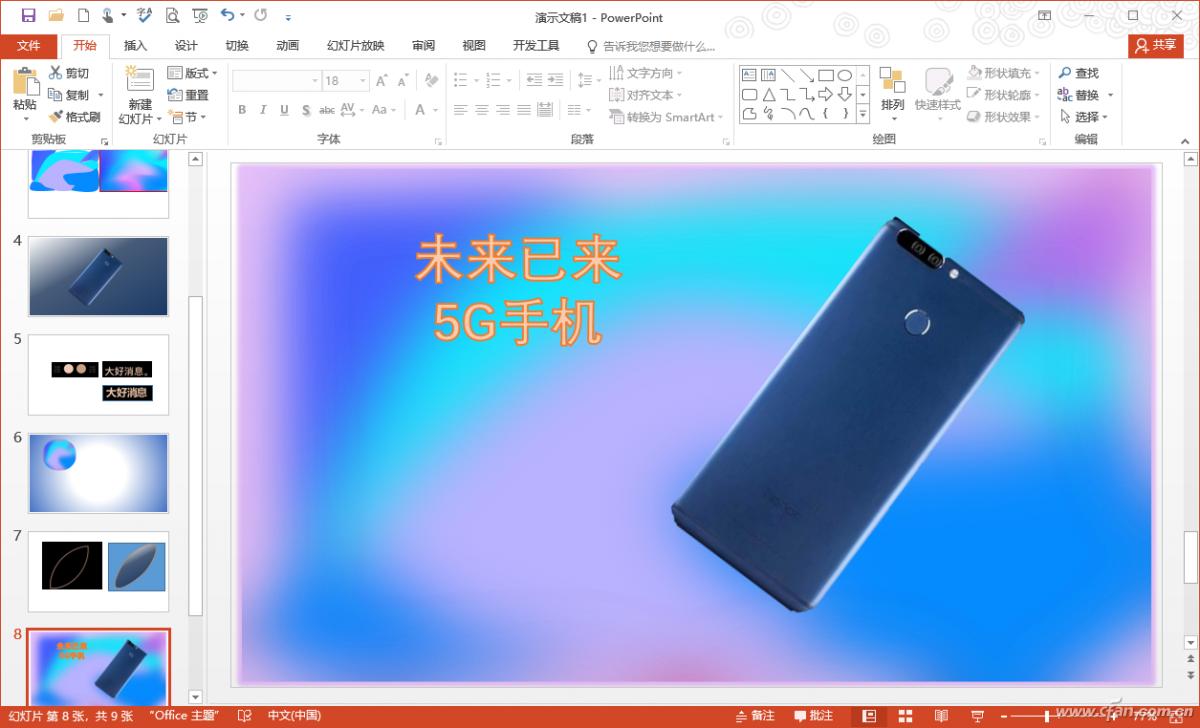Click the Arrange (排列) icon
Viewport: 1200px width, 728px height.
891,90
